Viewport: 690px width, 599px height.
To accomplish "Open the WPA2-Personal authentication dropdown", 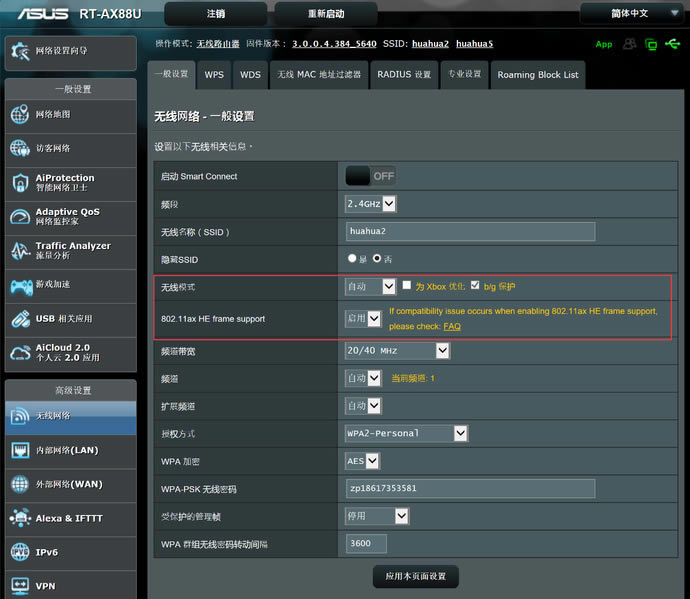I will tap(406, 433).
